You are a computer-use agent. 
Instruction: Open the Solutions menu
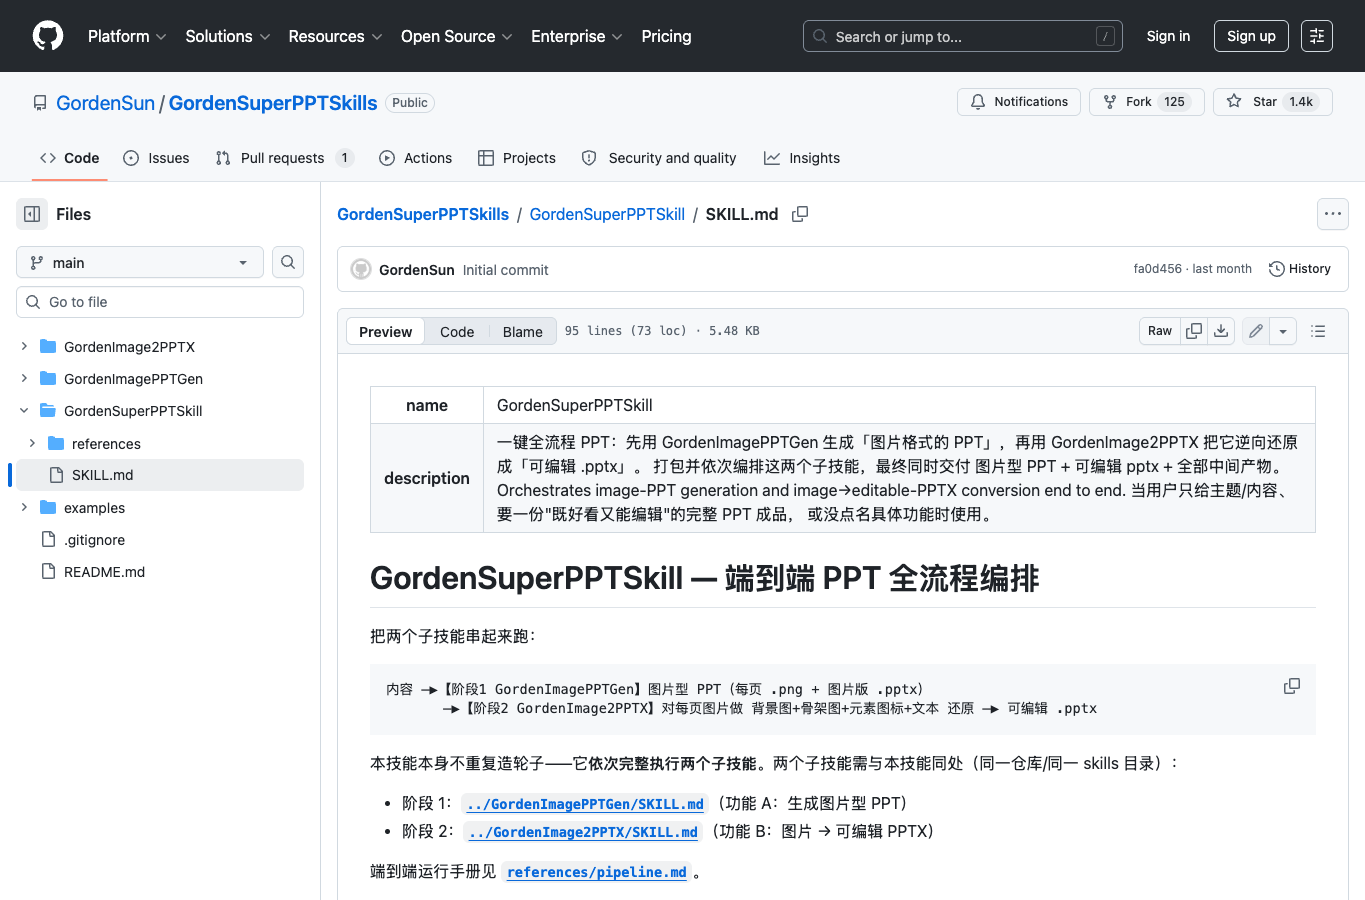point(228,36)
